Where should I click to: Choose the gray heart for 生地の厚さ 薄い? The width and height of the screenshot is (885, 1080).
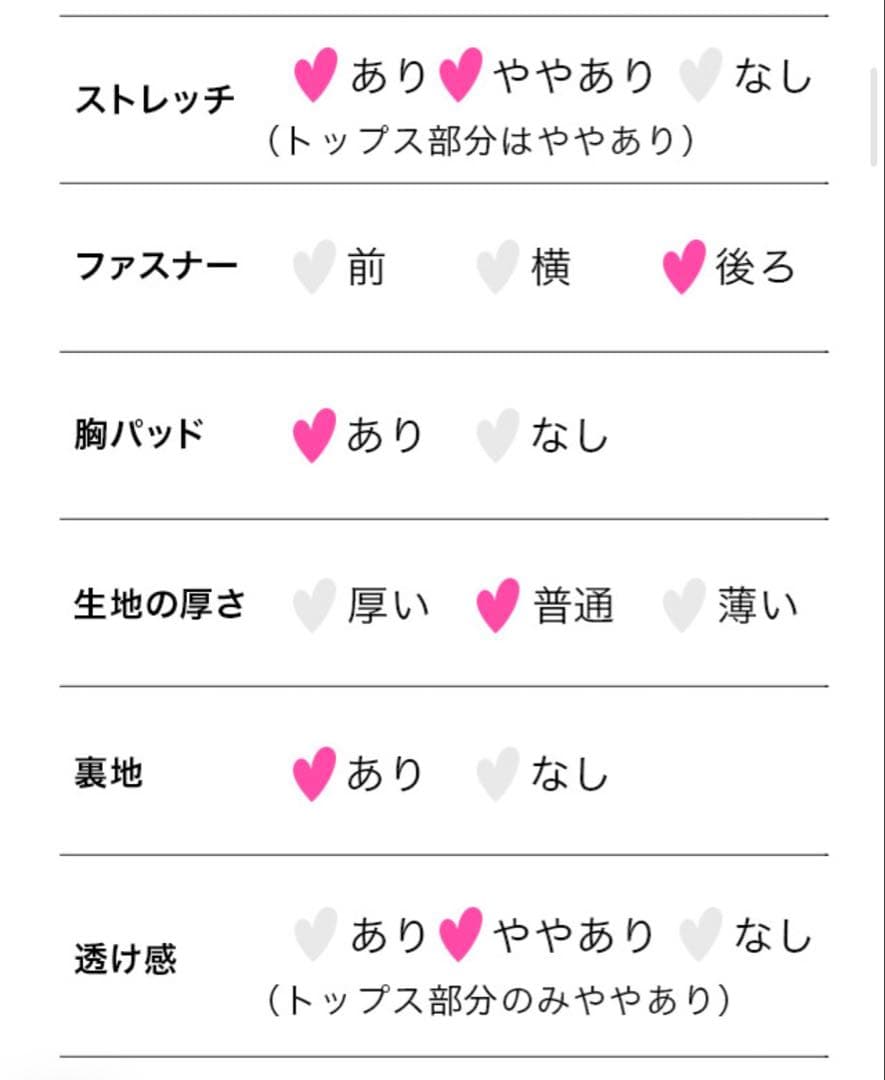click(x=684, y=606)
